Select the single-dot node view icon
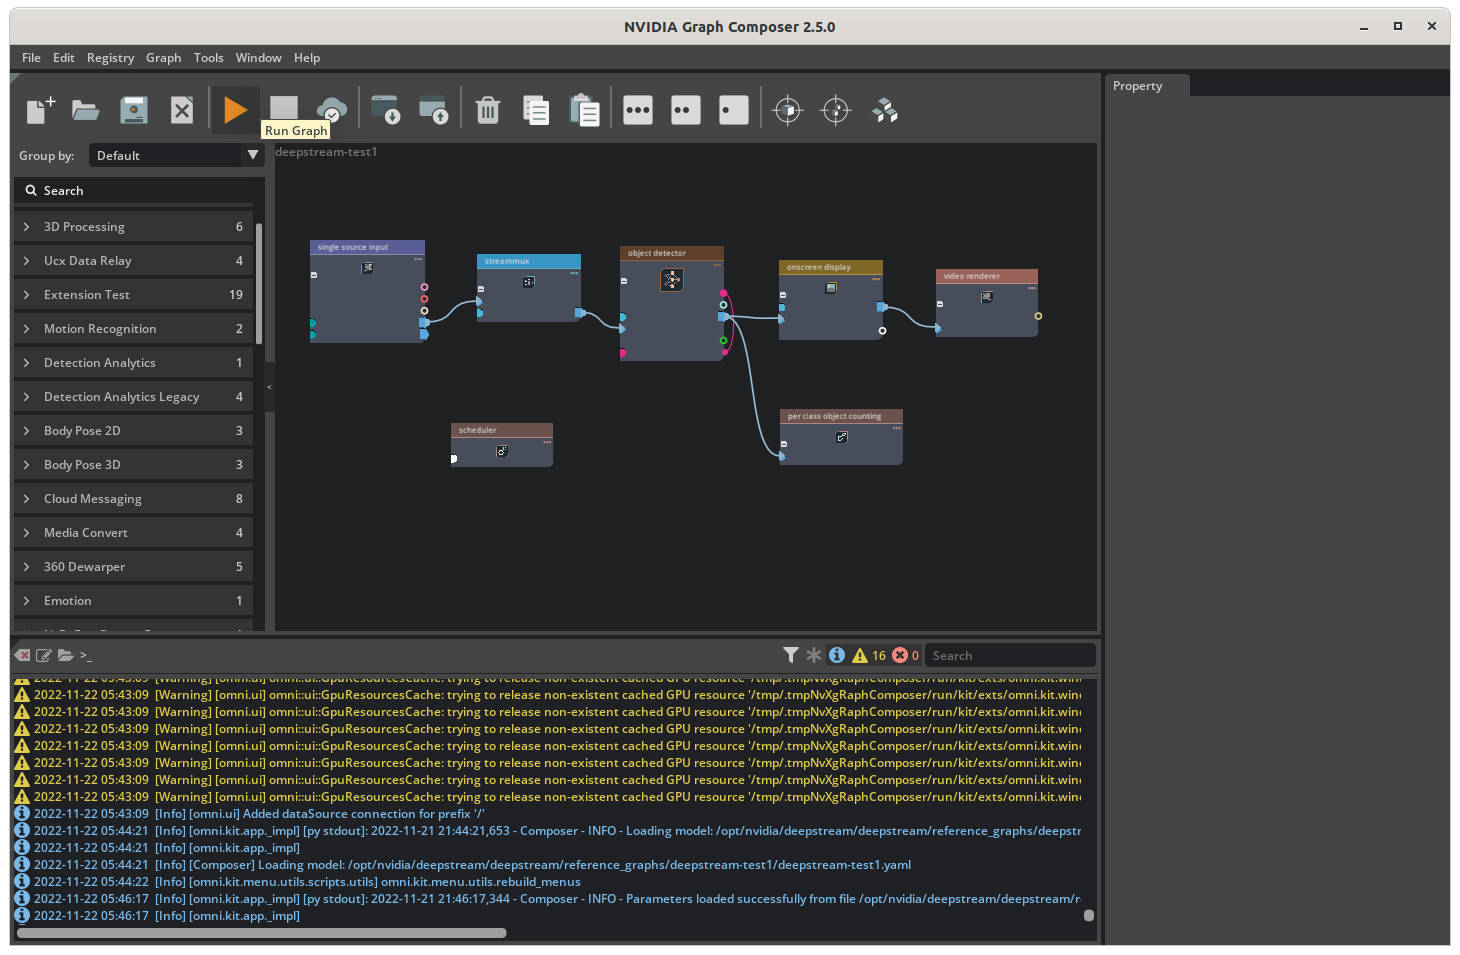 pyautogui.click(x=734, y=110)
